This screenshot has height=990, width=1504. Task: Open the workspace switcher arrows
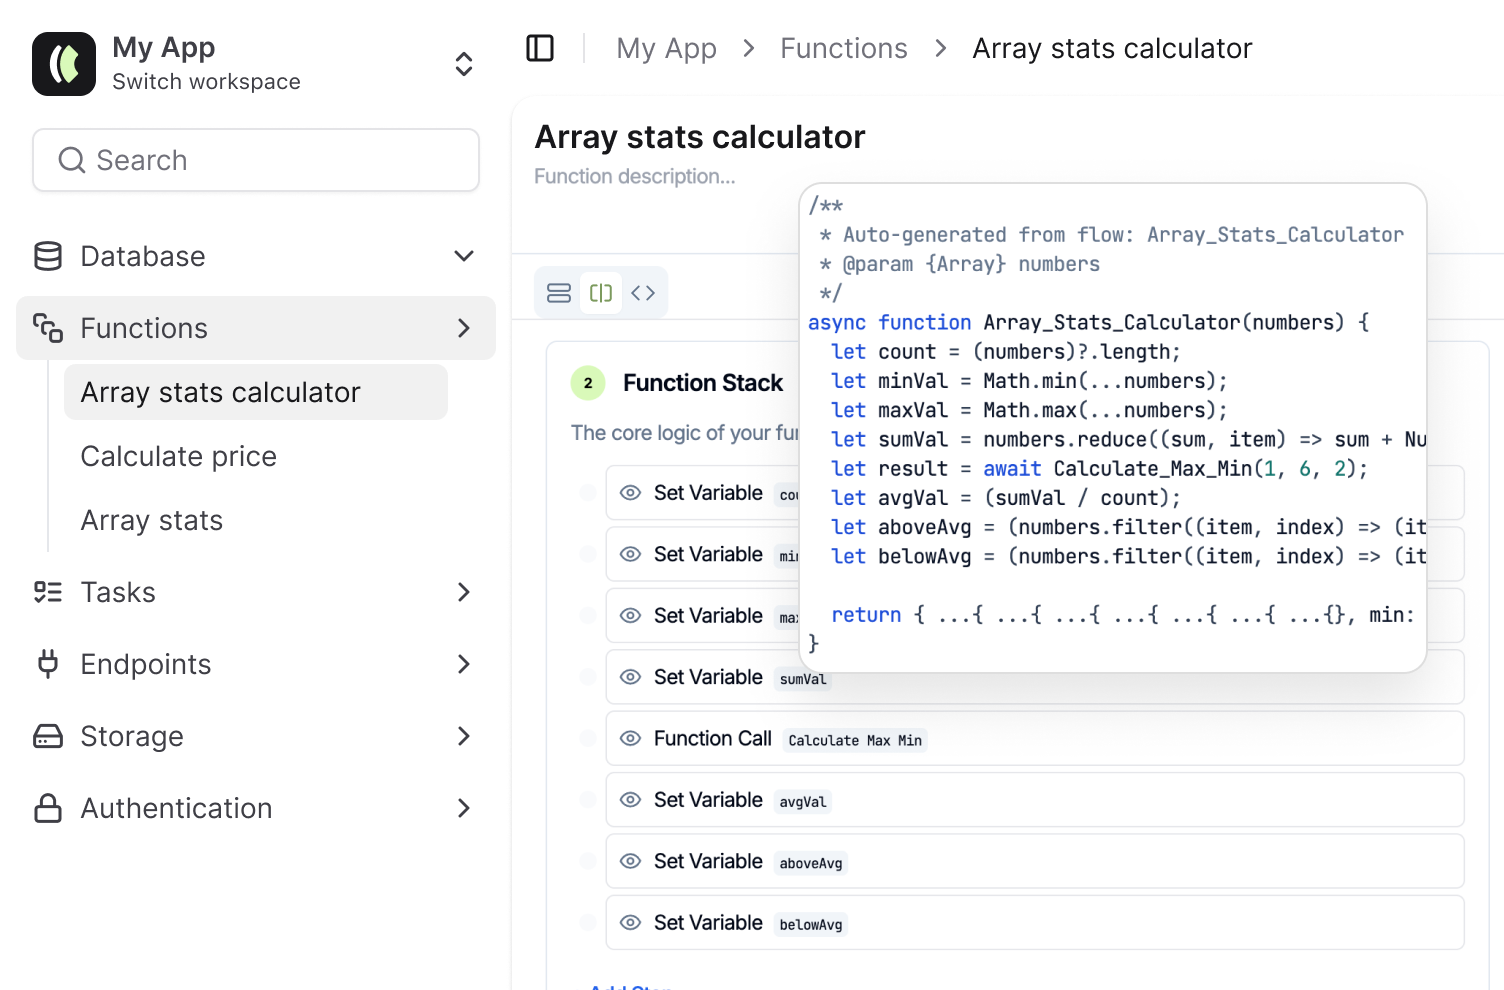[x=464, y=64]
